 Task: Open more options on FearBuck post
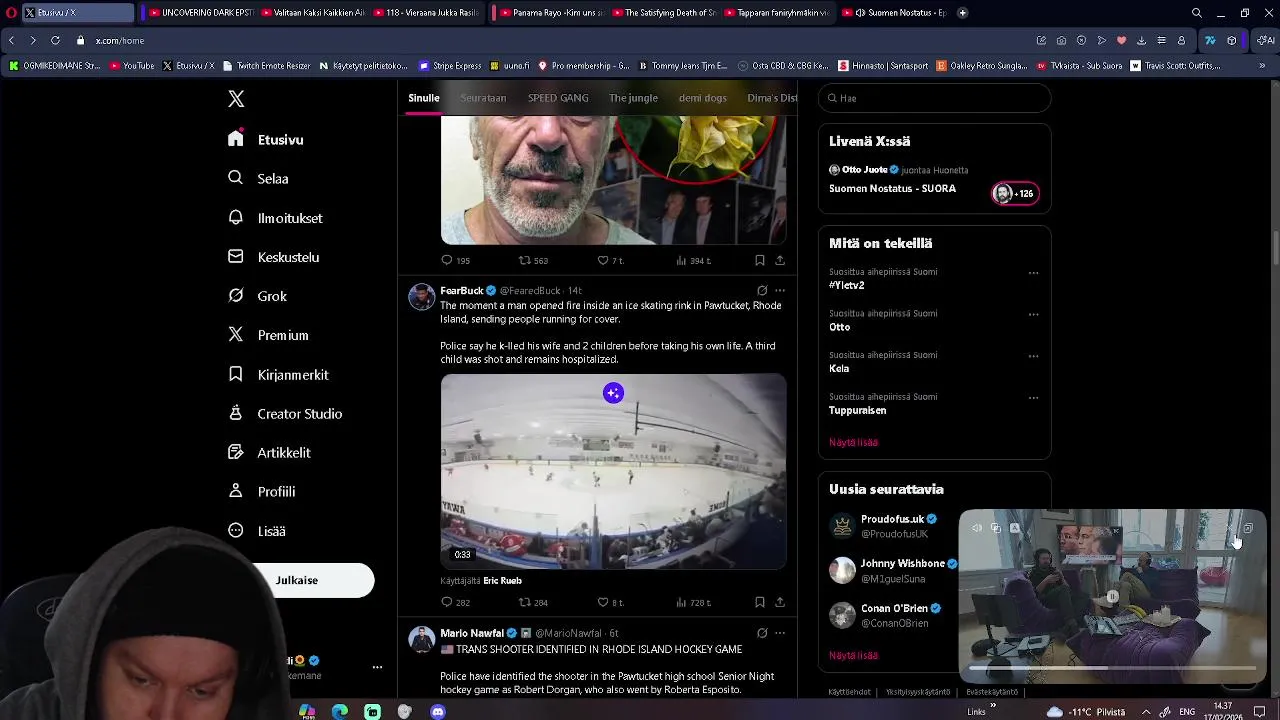tap(780, 290)
